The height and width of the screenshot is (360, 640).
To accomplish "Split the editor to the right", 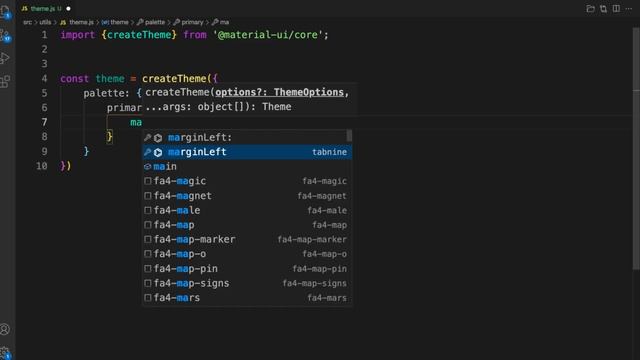I will click(x=616, y=9).
